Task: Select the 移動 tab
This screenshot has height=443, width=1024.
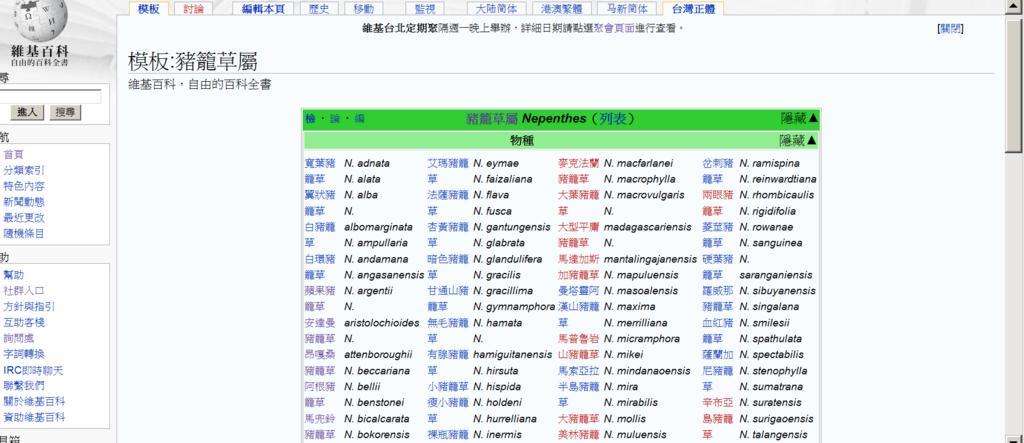Action: [364, 9]
